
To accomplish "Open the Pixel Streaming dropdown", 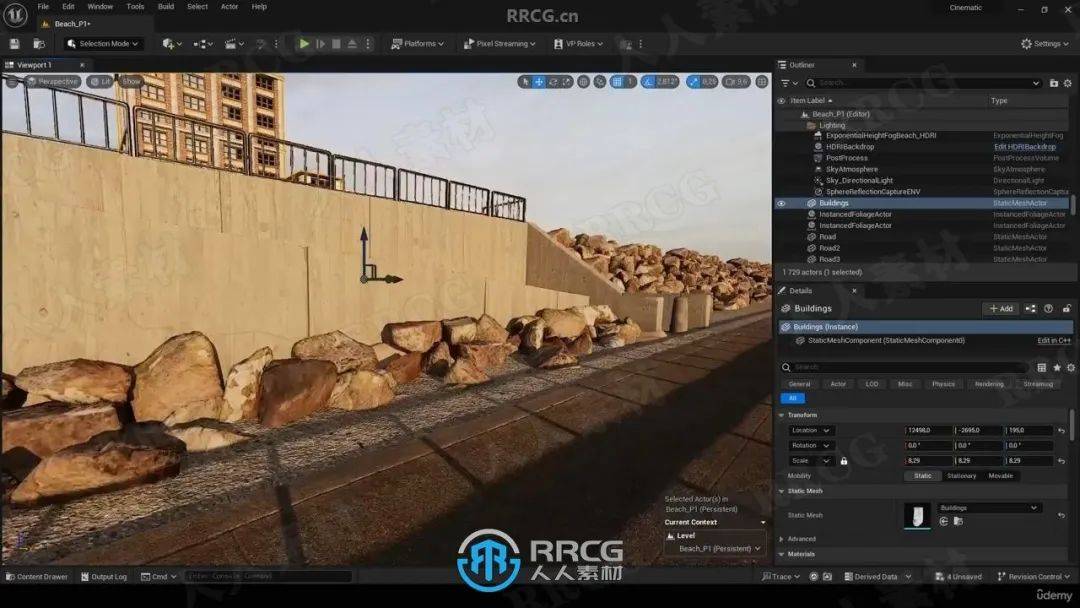I will [499, 43].
